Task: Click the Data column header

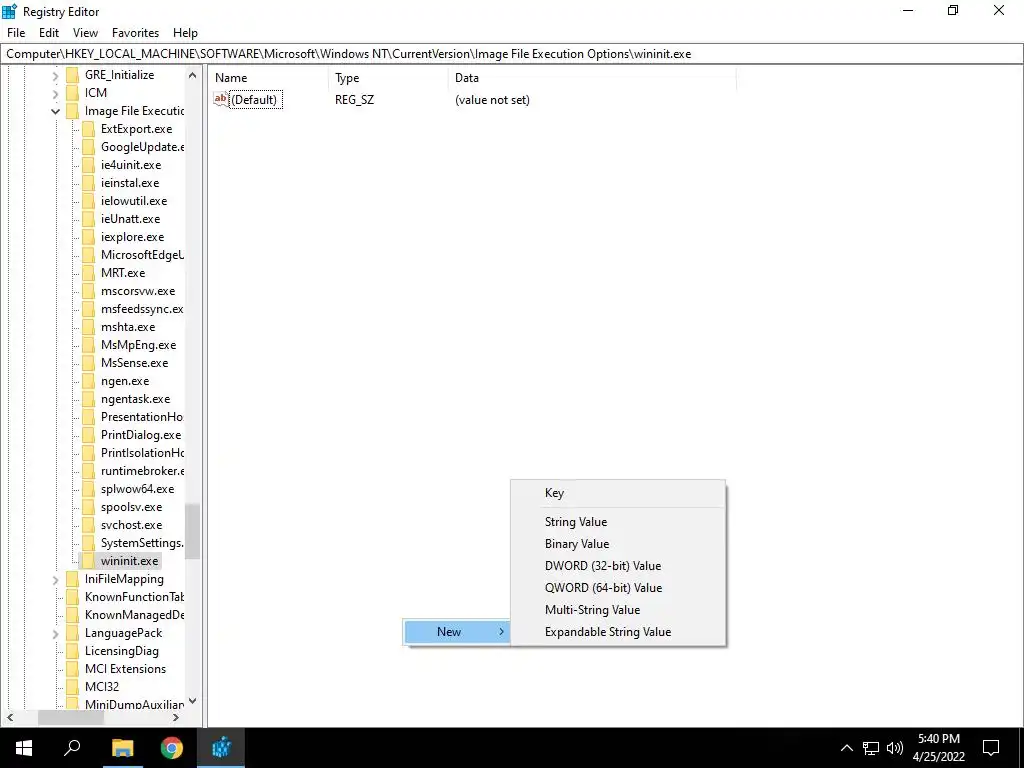Action: click(x=592, y=78)
